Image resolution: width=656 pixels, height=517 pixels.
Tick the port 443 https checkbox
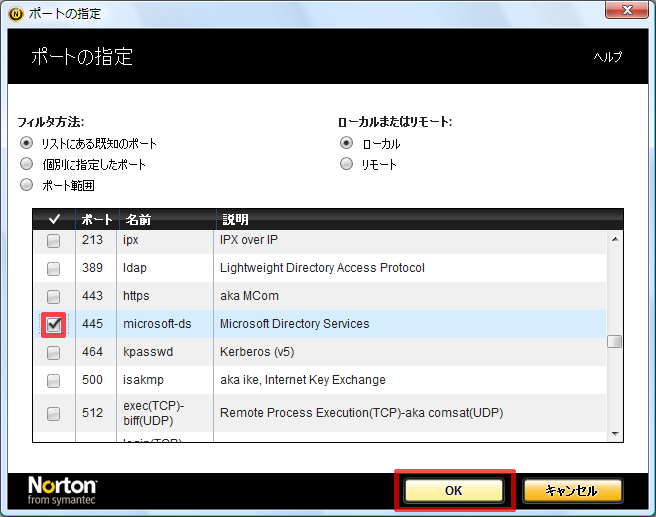54,297
